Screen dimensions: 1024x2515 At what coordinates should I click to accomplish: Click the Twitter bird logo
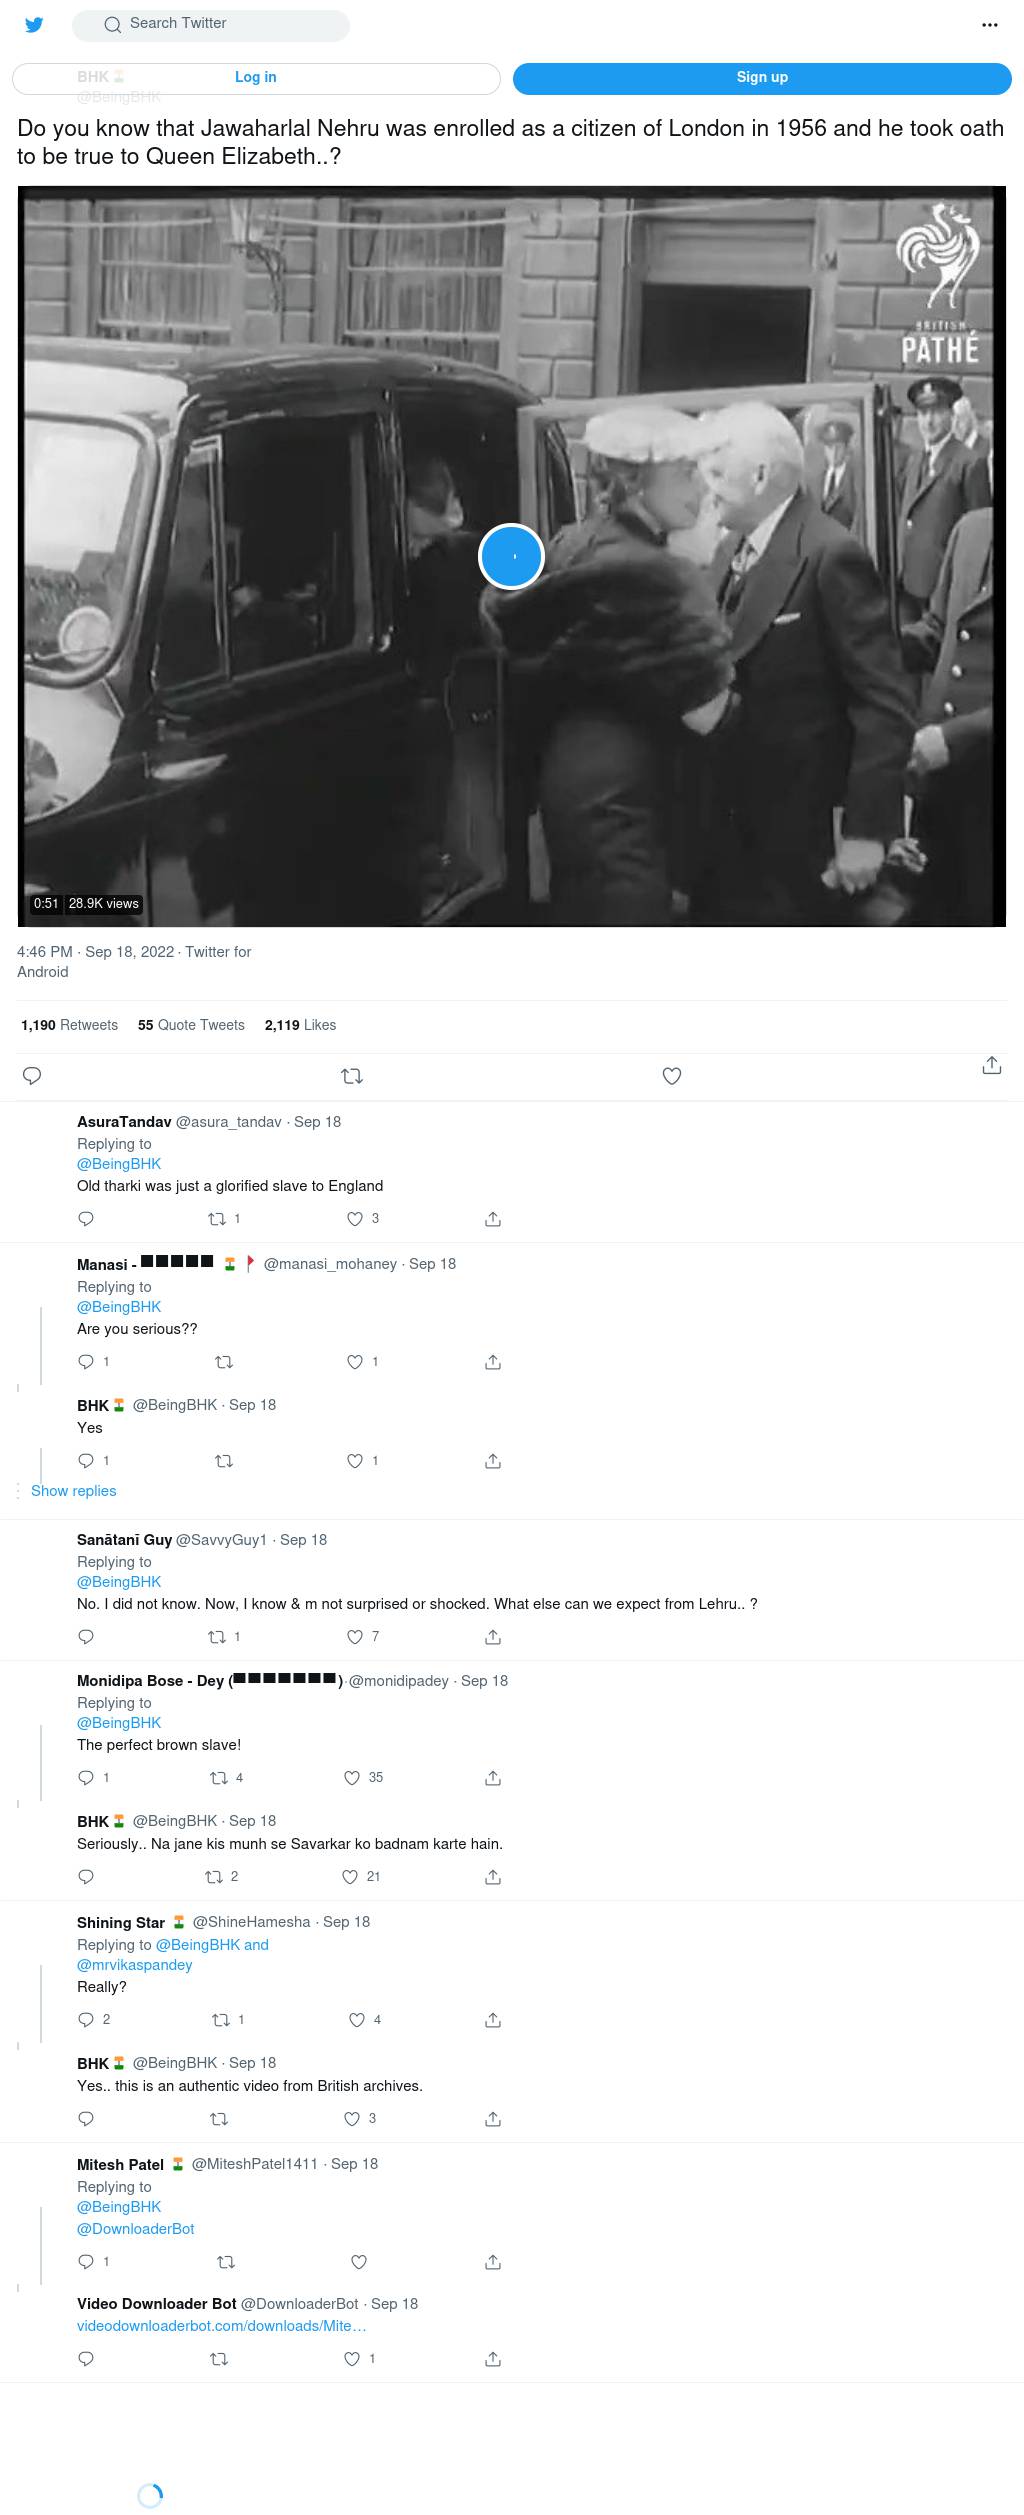tap(34, 25)
